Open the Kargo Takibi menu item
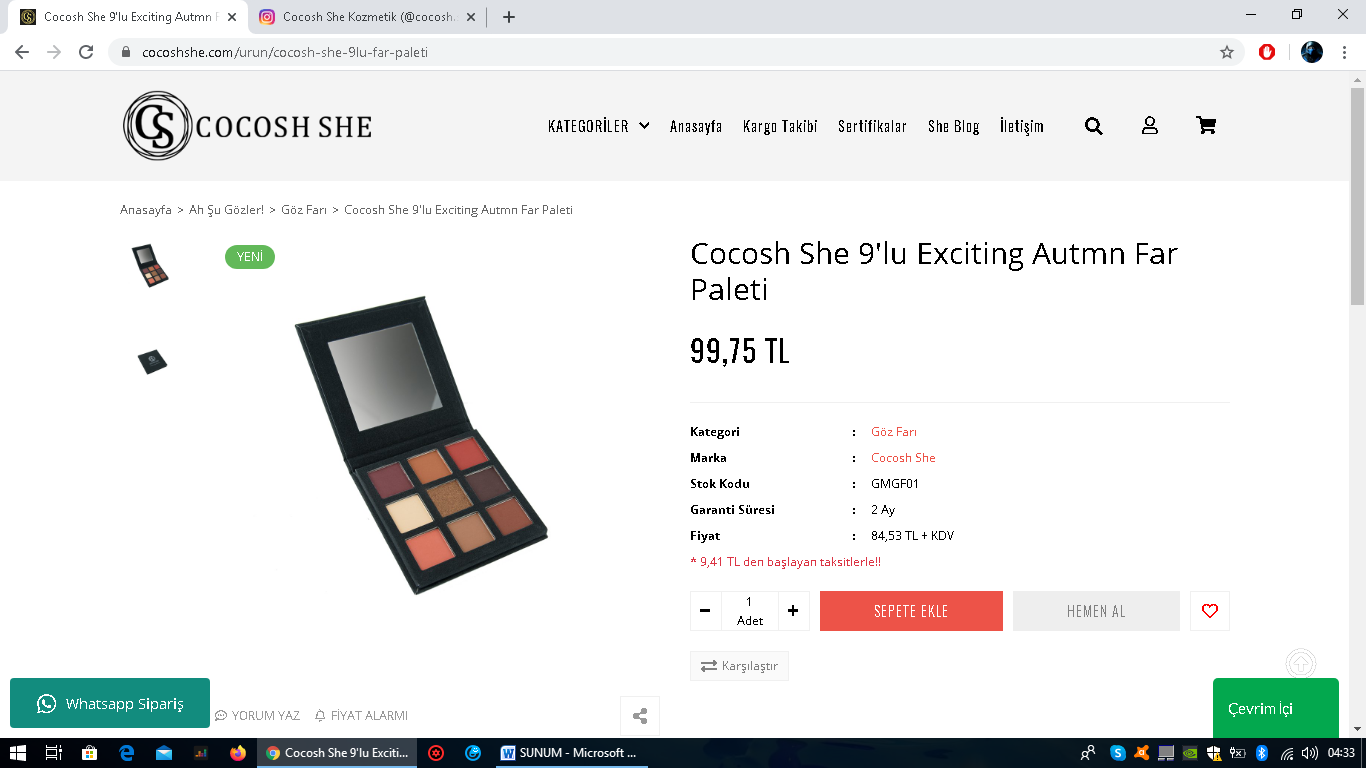 coord(780,126)
